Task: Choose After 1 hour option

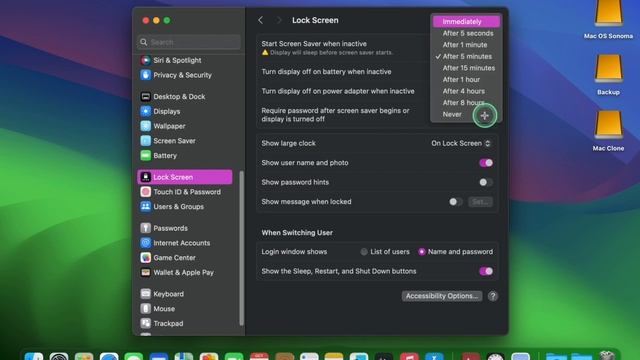Action: [466, 80]
